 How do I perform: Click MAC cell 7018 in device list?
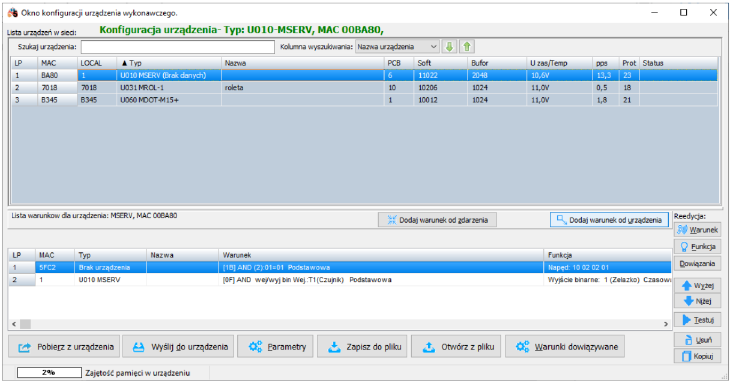(57, 87)
